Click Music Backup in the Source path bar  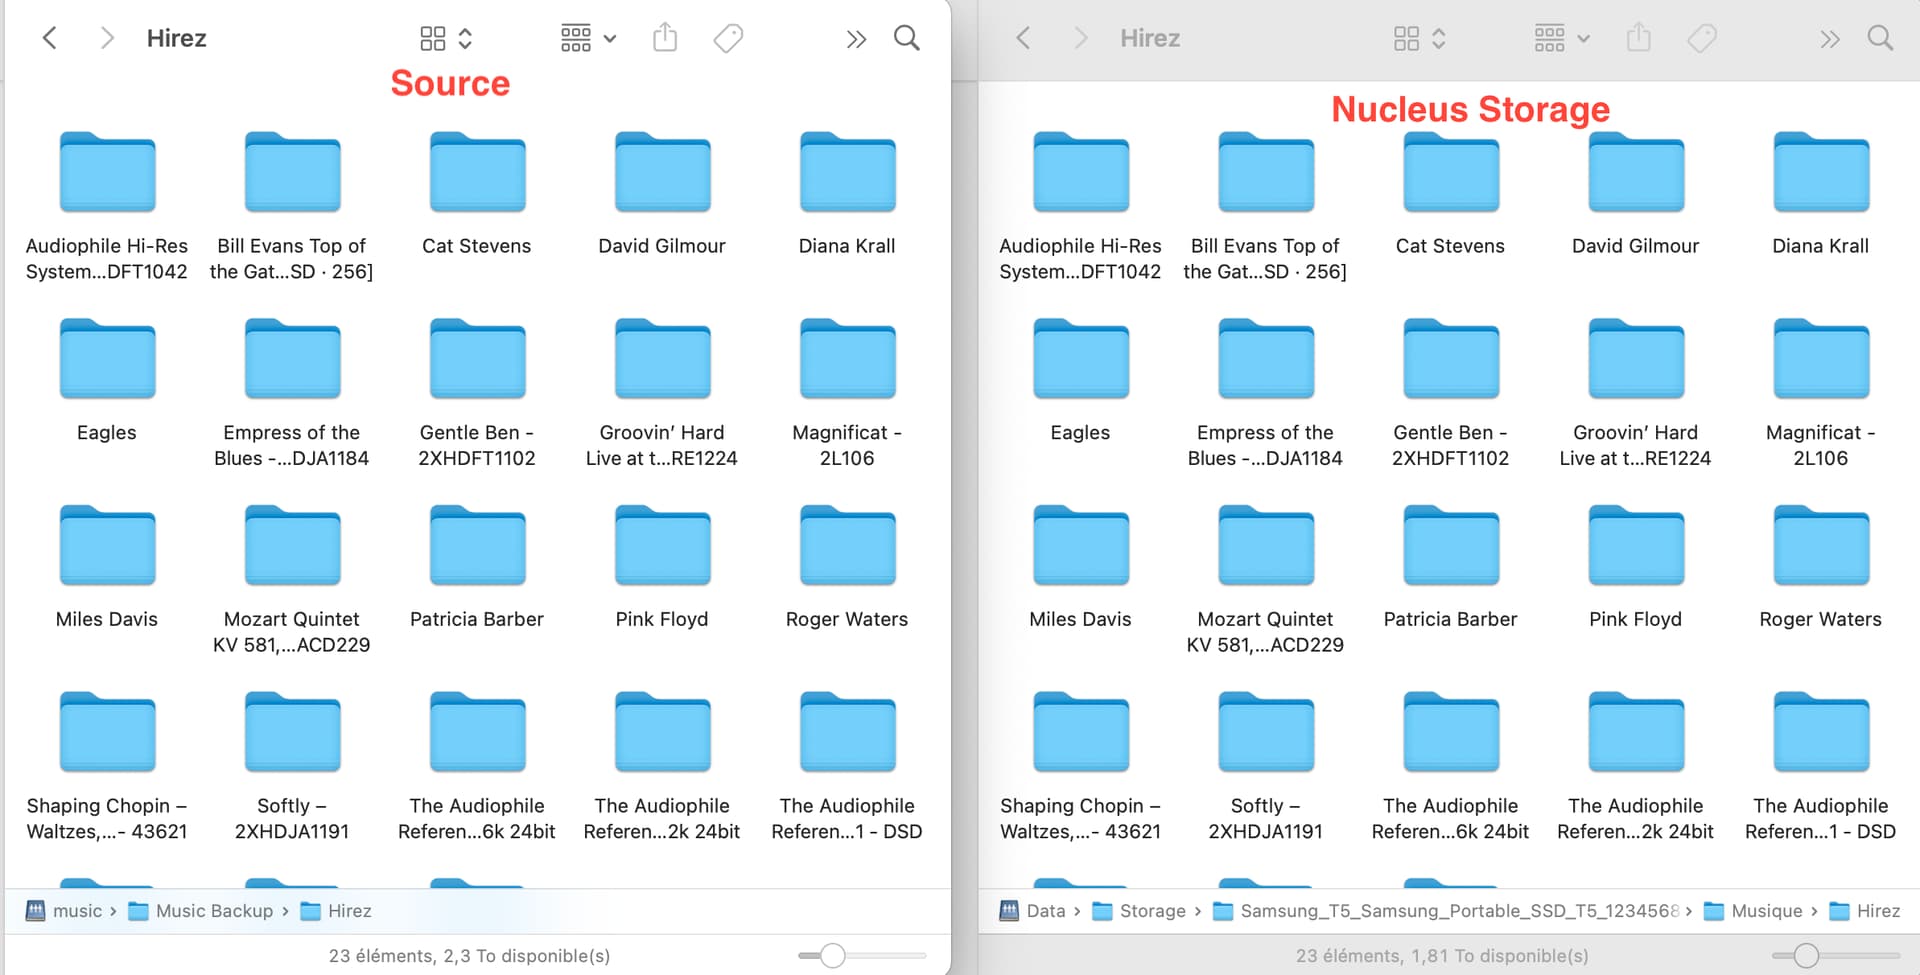(x=214, y=911)
